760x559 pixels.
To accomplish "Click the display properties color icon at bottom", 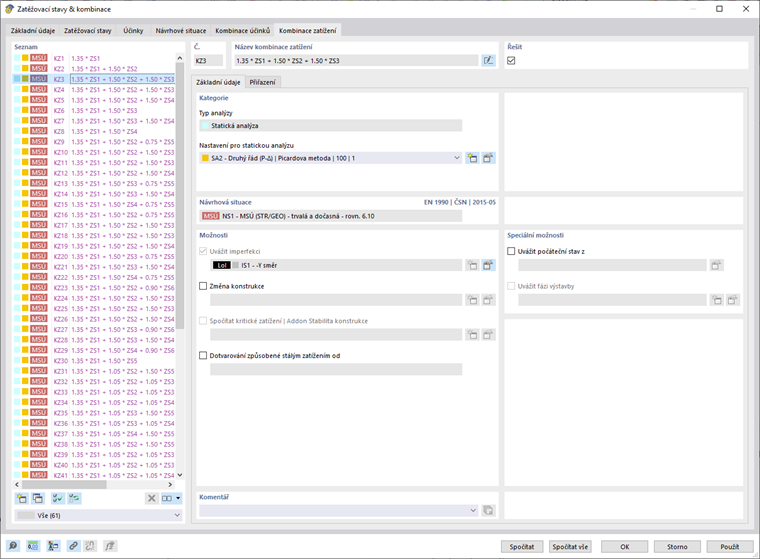I will 53,546.
